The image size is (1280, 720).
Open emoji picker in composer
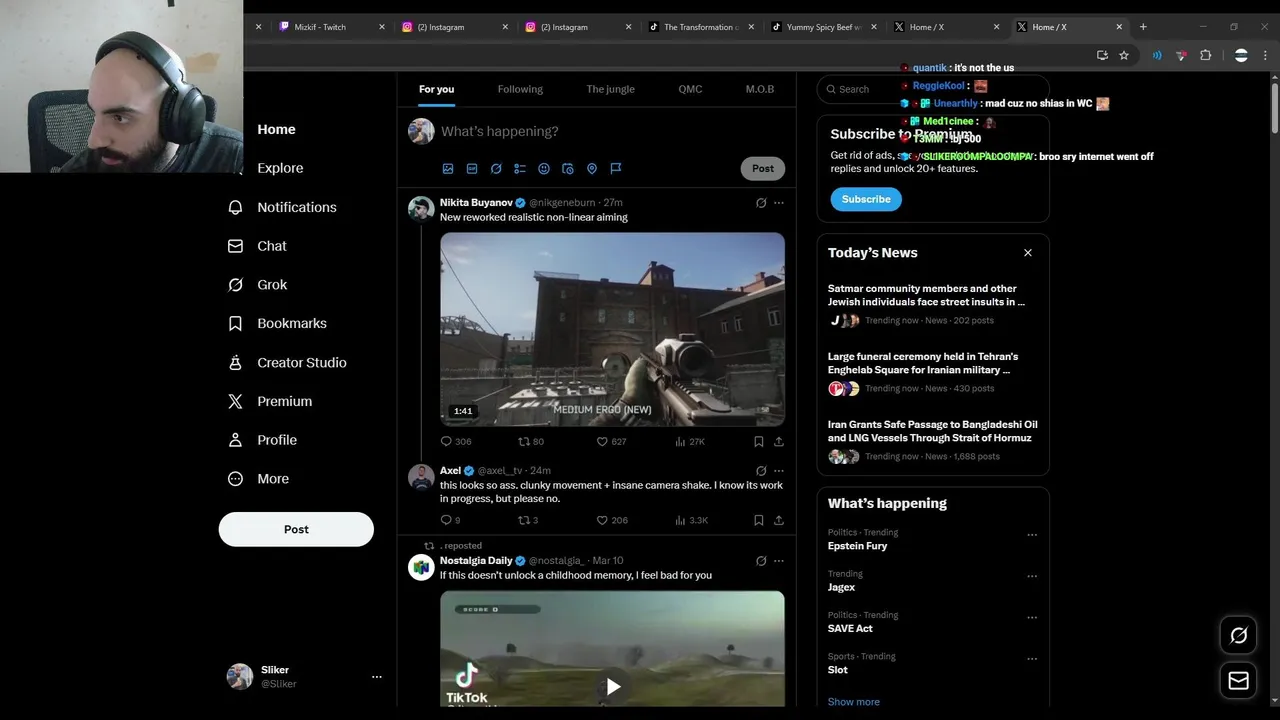click(x=544, y=169)
